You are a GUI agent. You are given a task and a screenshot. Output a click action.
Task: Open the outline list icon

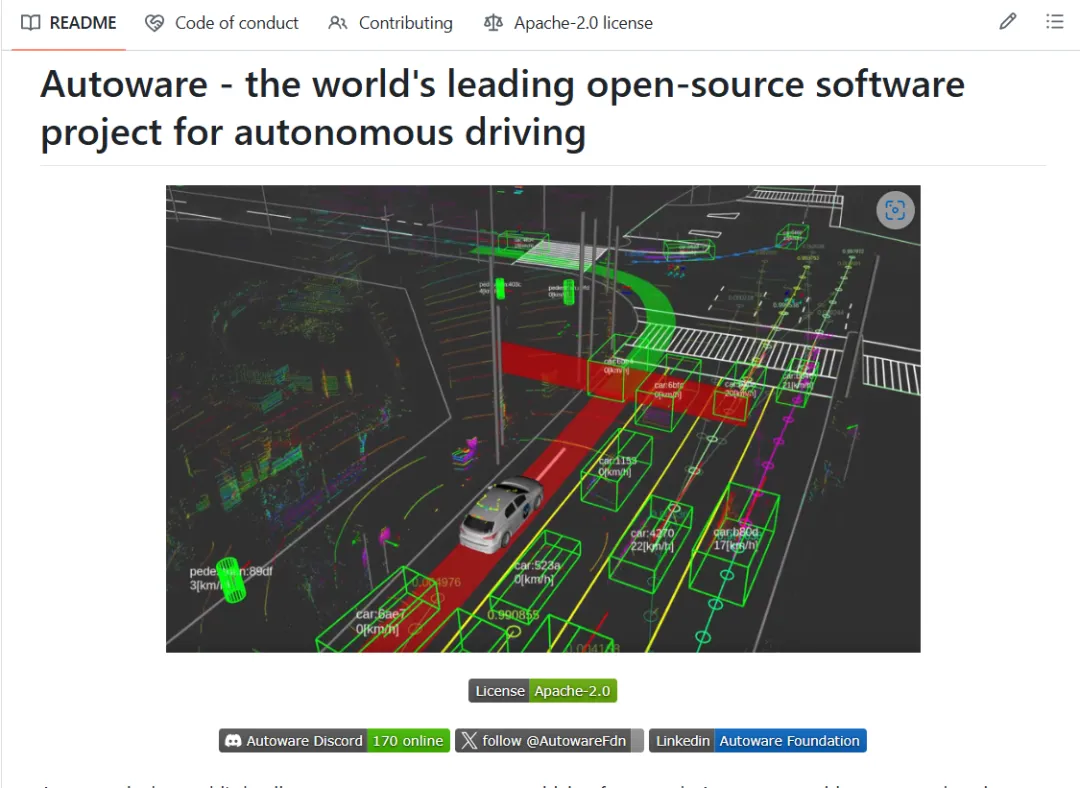tap(1055, 22)
